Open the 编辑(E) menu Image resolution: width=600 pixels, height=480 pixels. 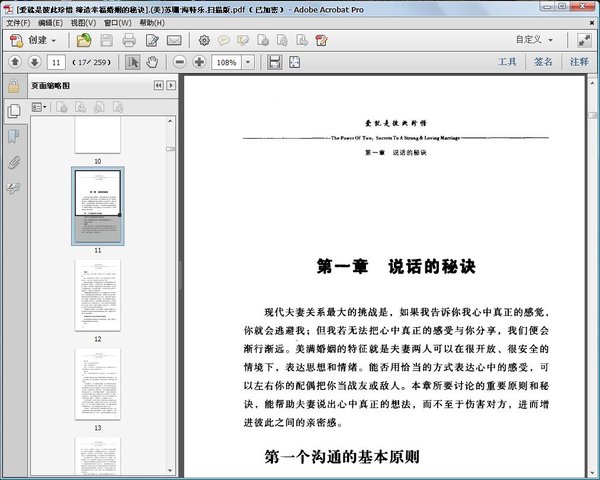(51, 23)
